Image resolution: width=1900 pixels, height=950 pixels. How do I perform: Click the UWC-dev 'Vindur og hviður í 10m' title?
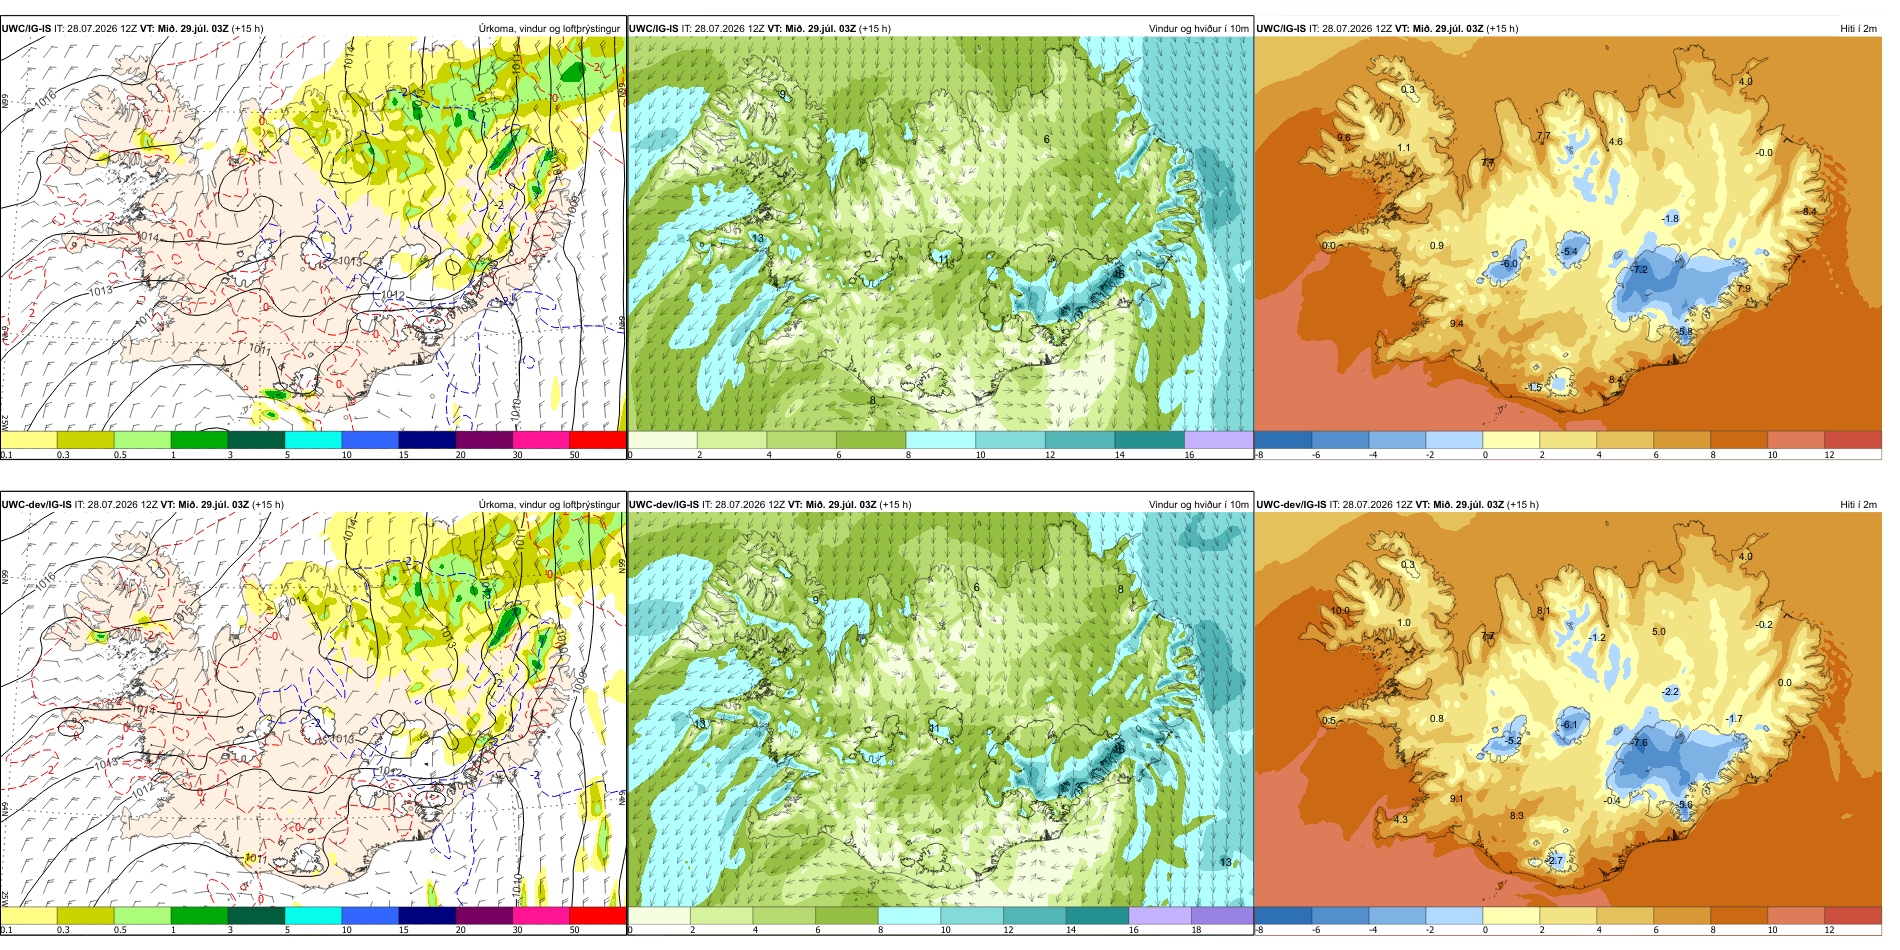point(1199,505)
